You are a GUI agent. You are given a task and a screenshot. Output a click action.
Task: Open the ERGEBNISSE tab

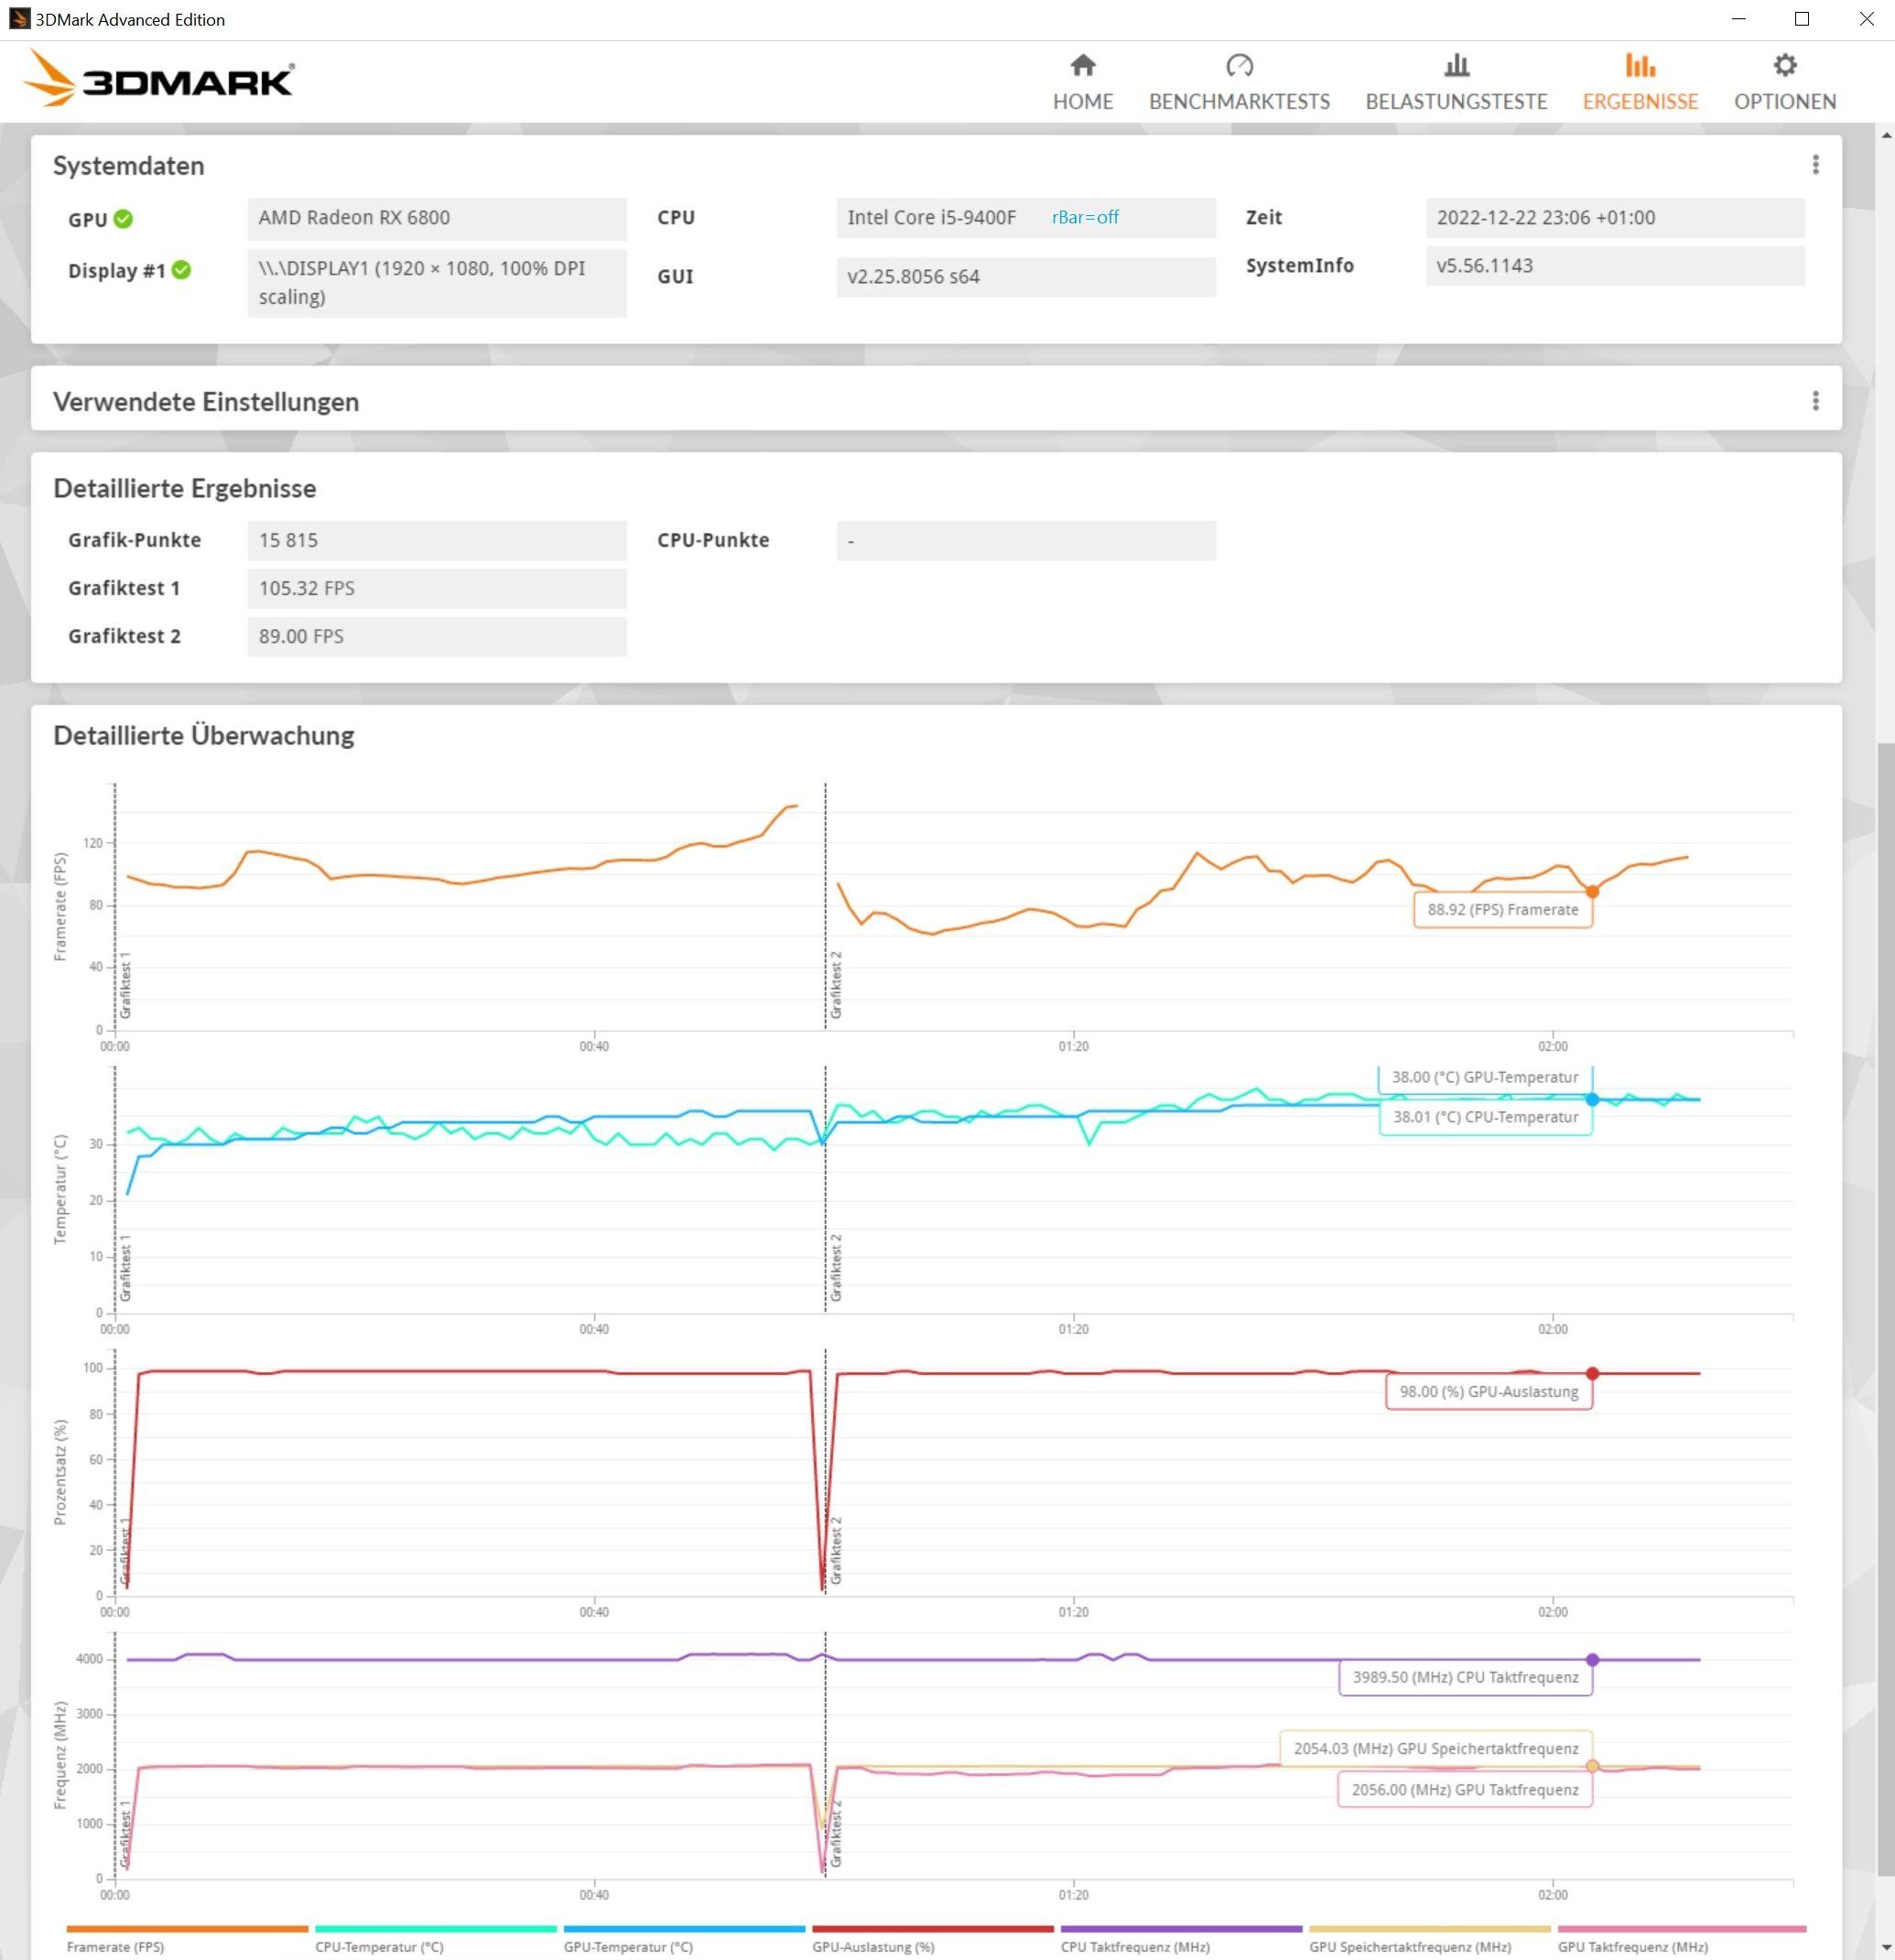(x=1640, y=82)
